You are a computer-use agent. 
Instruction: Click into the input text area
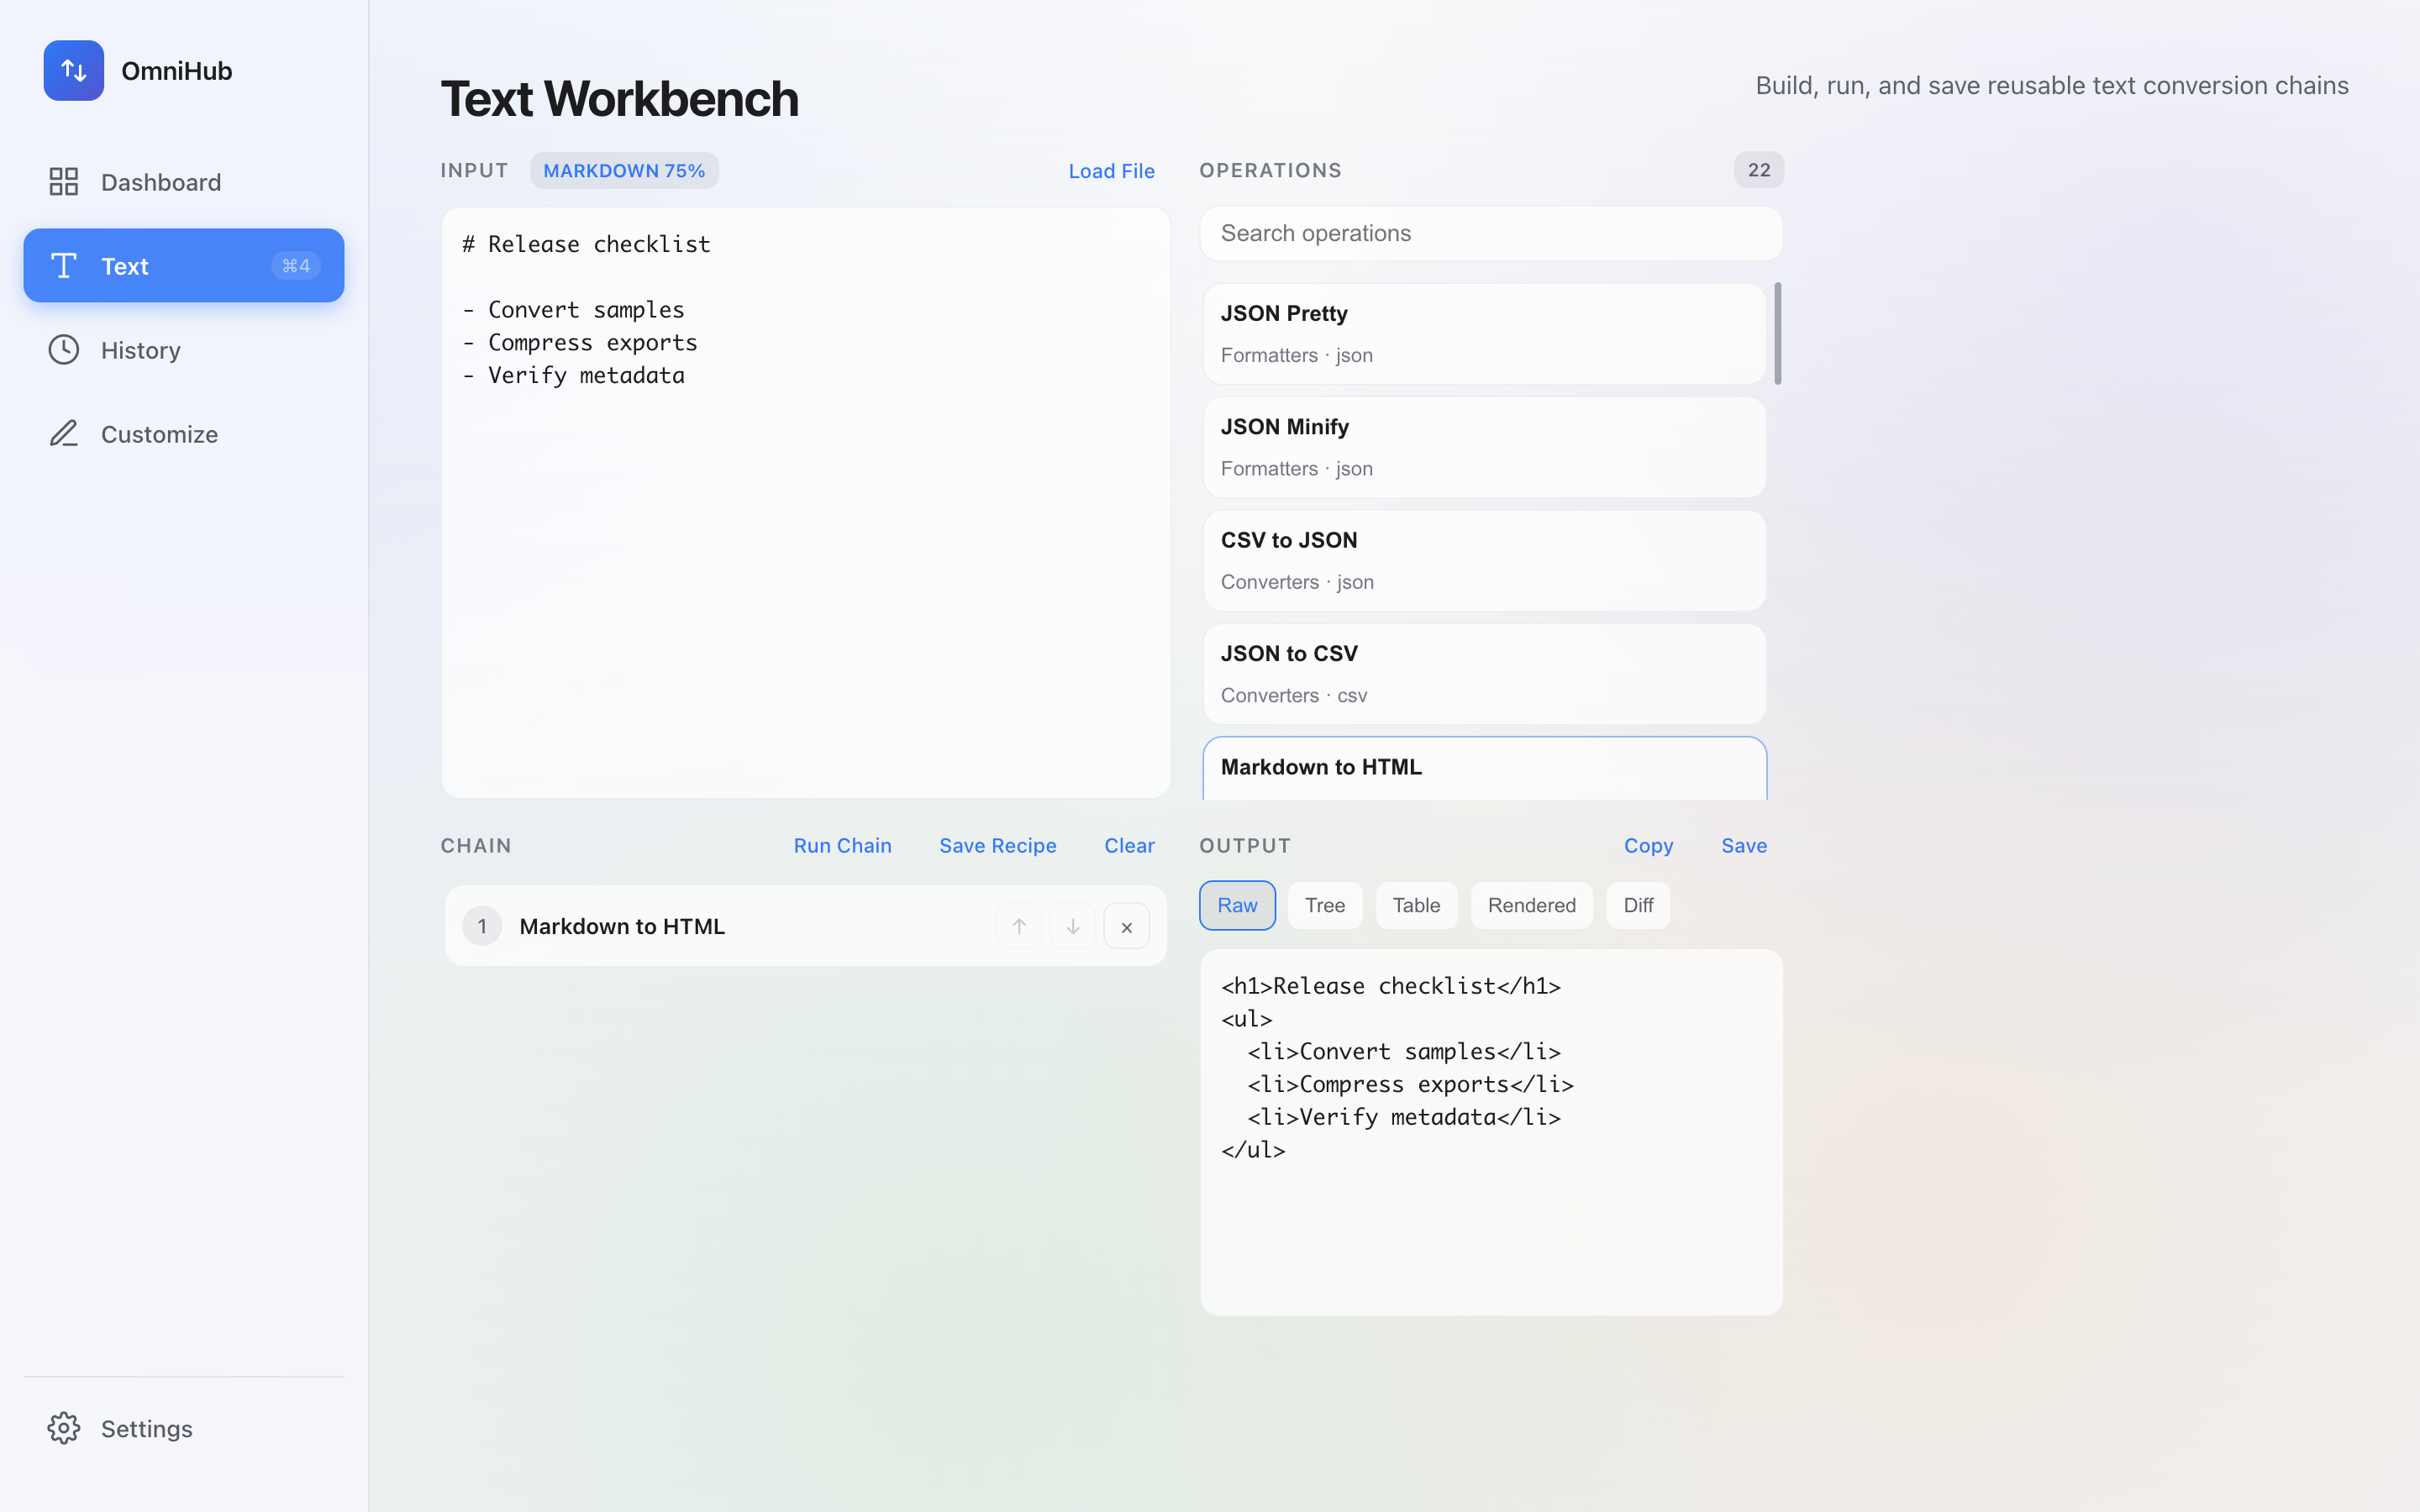(x=805, y=502)
